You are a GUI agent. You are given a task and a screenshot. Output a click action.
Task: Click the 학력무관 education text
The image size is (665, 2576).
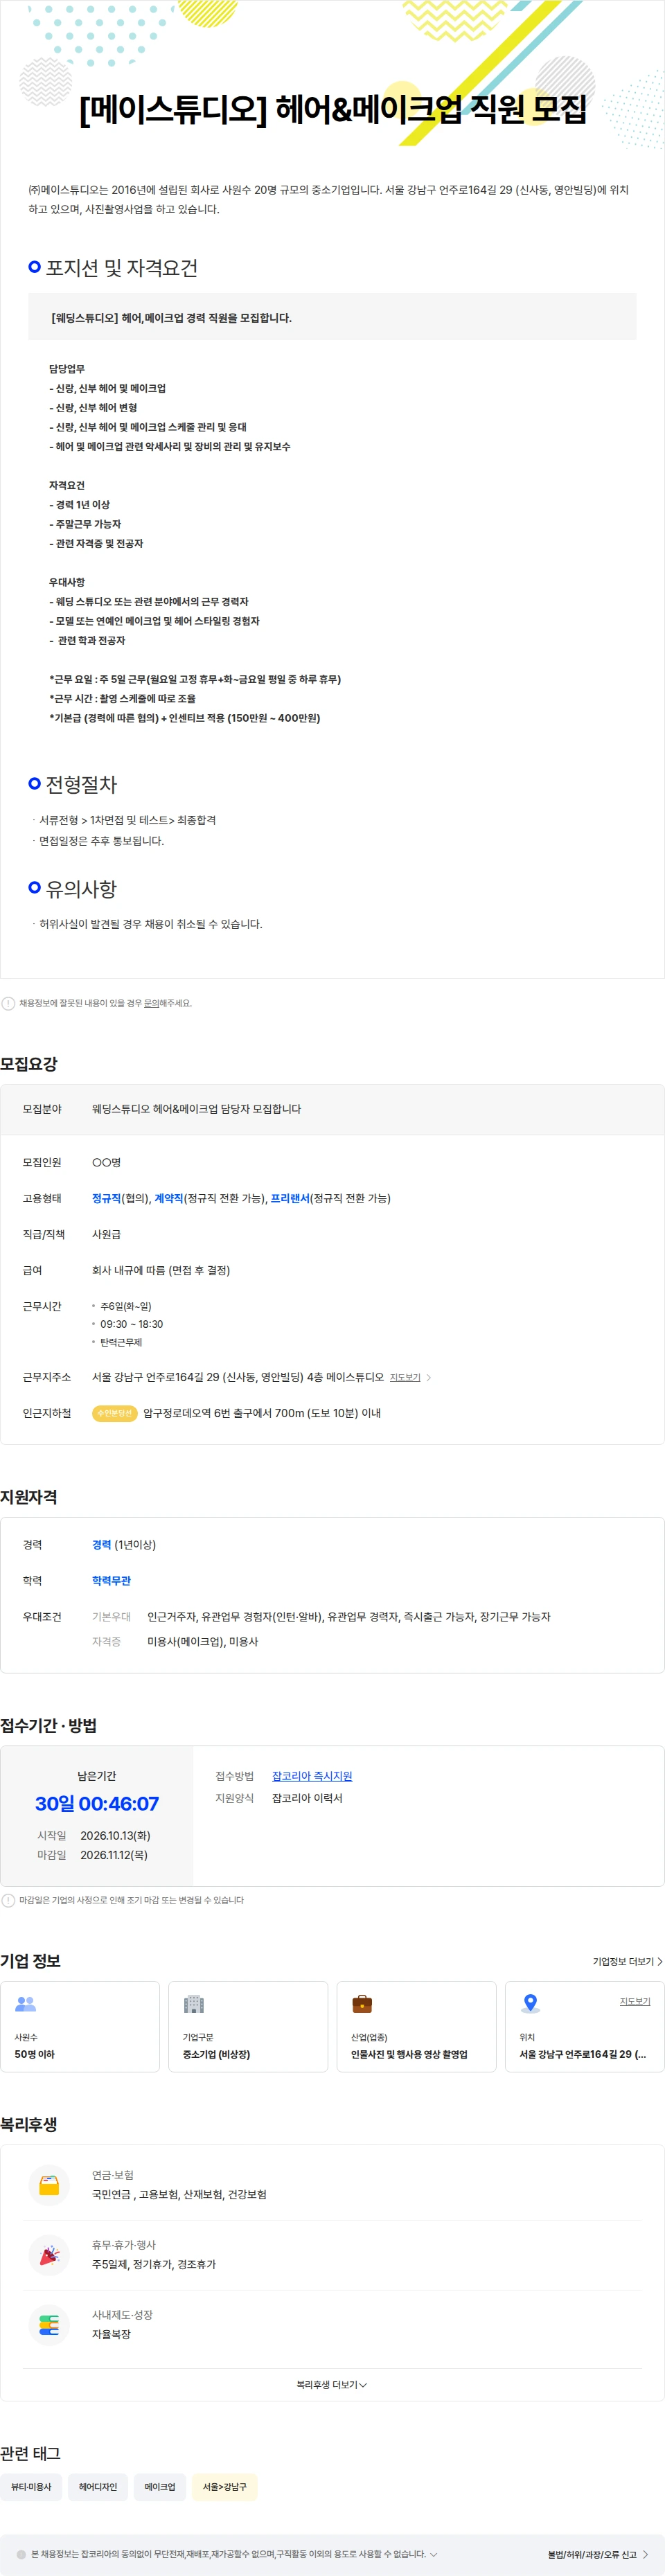[111, 1581]
